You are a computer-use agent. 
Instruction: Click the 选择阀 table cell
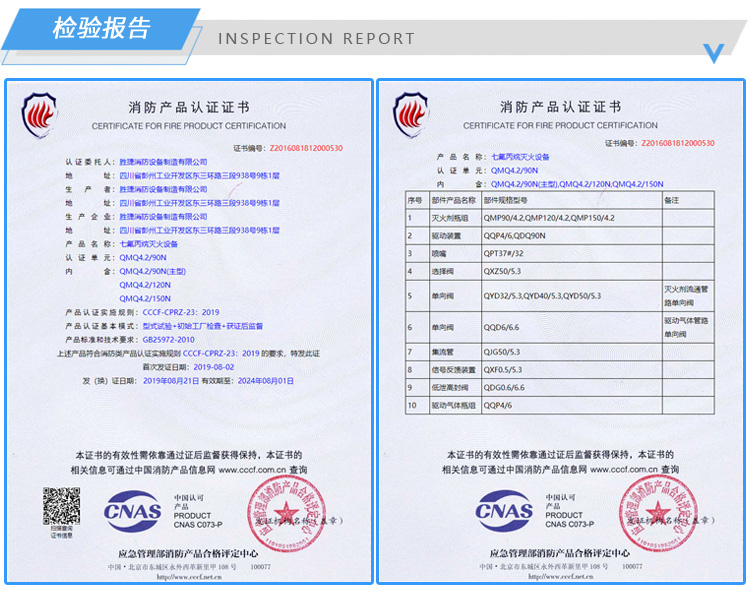[x=455, y=271]
